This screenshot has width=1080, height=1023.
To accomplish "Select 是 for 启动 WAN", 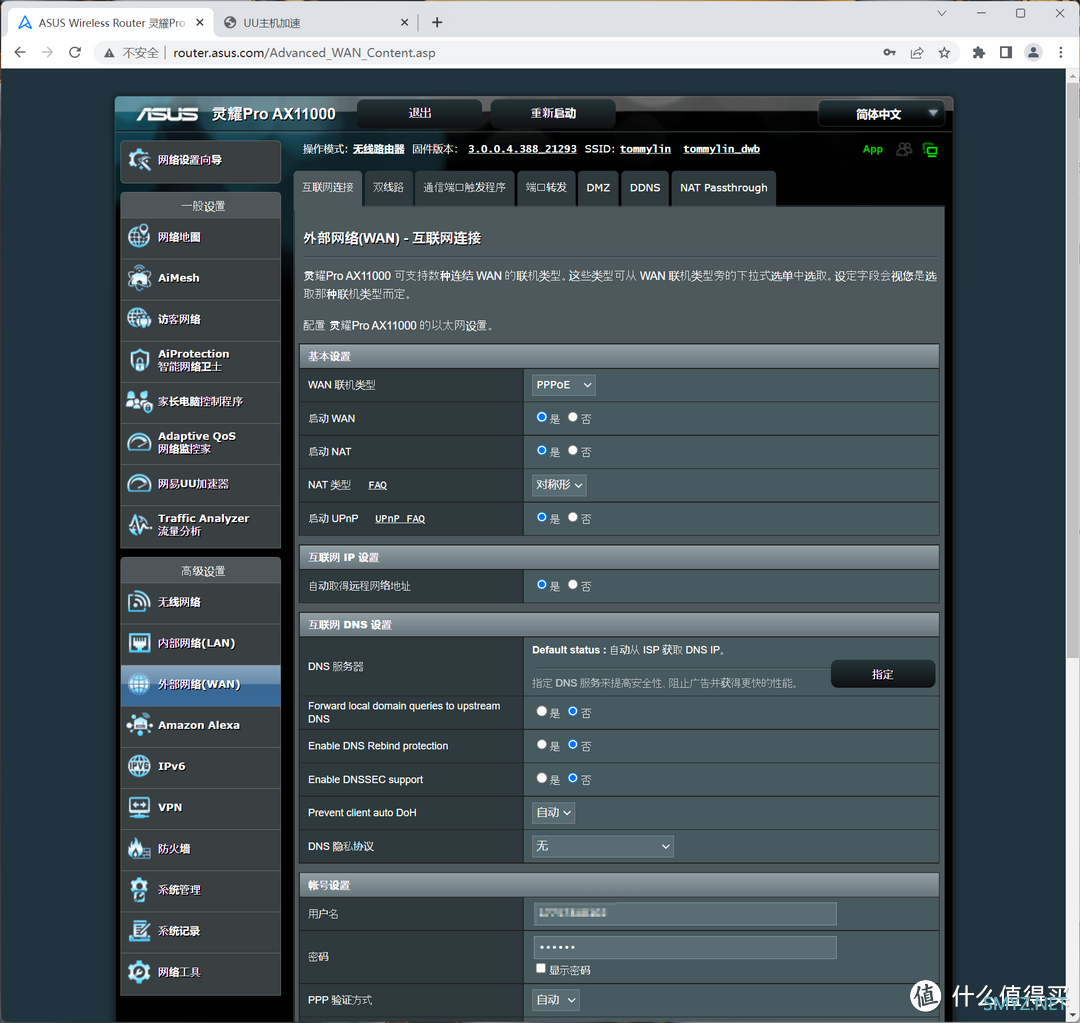I will click(x=541, y=417).
